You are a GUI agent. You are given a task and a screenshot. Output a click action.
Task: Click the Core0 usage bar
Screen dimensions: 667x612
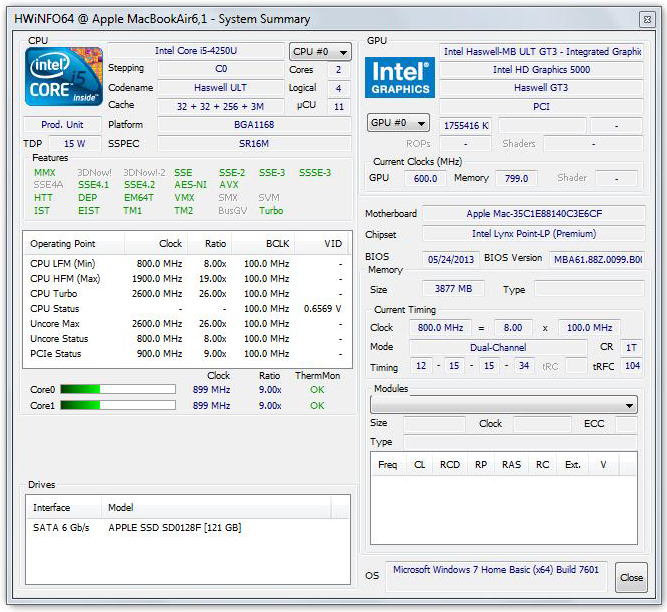118,389
